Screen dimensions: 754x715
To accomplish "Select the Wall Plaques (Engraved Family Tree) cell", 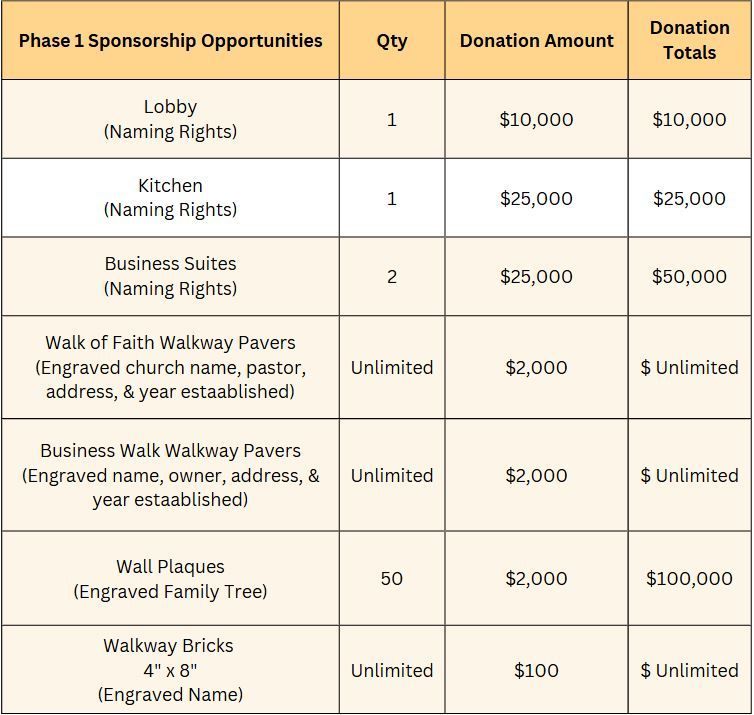I will coord(170,579).
